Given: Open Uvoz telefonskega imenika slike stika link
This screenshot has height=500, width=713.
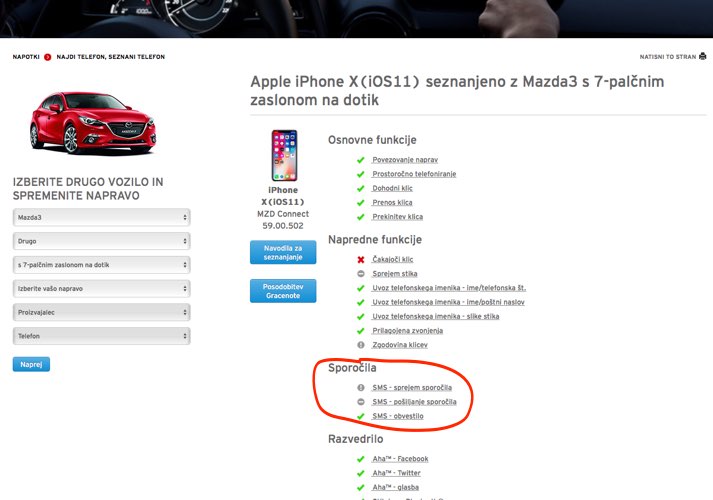Looking at the screenshot, I should click(x=436, y=316).
